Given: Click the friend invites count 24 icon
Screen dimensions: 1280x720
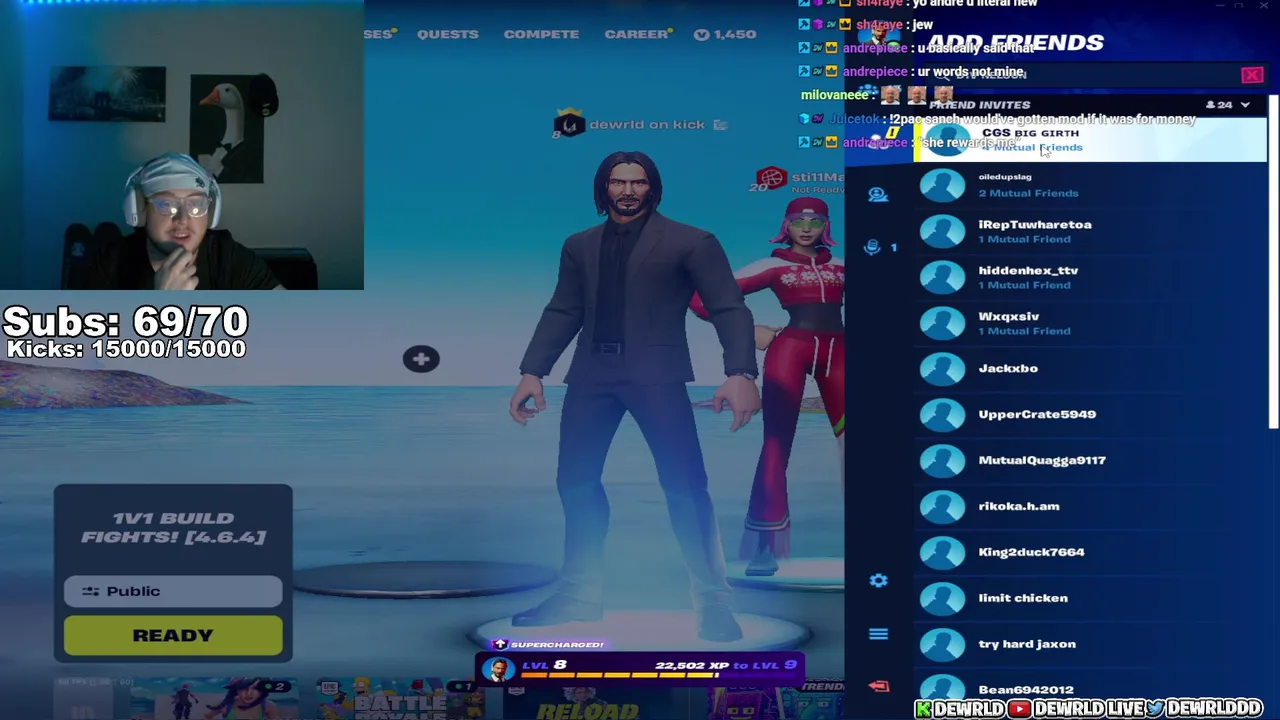Looking at the screenshot, I should (x=1219, y=105).
